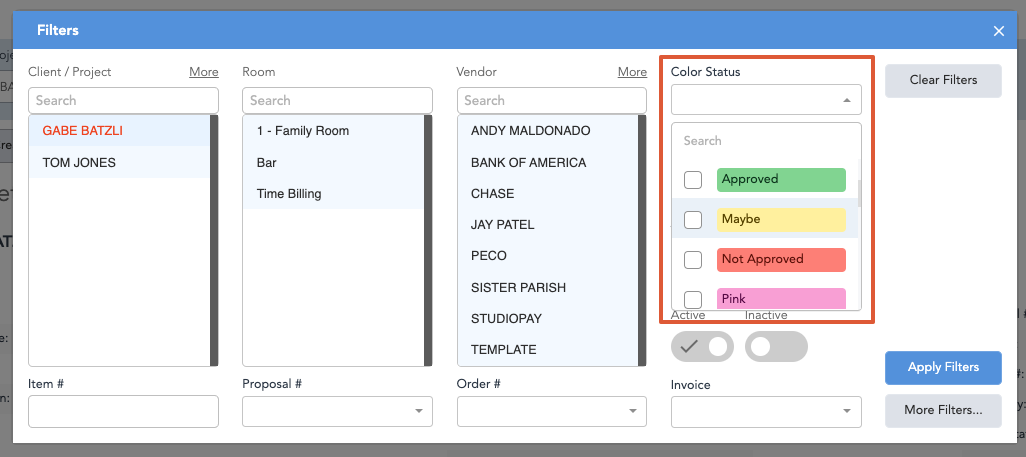Click the Room list scrollbar
The height and width of the screenshot is (457, 1026).
[x=428, y=240]
